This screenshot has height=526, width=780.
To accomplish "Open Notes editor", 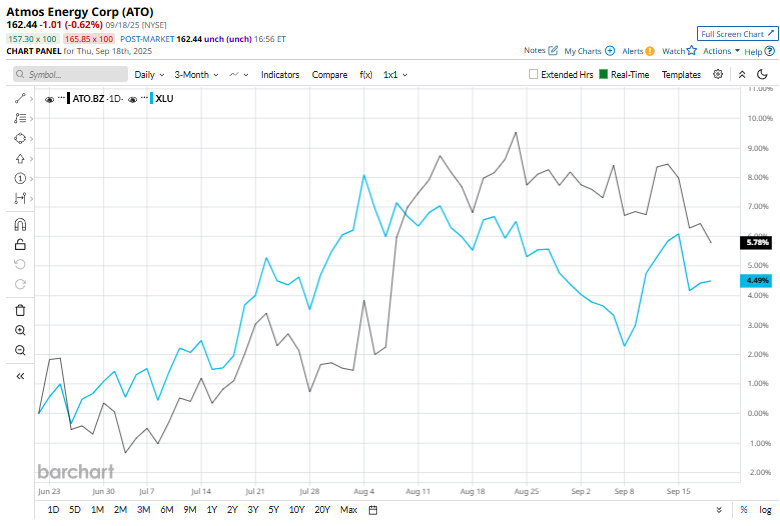I will pos(541,50).
